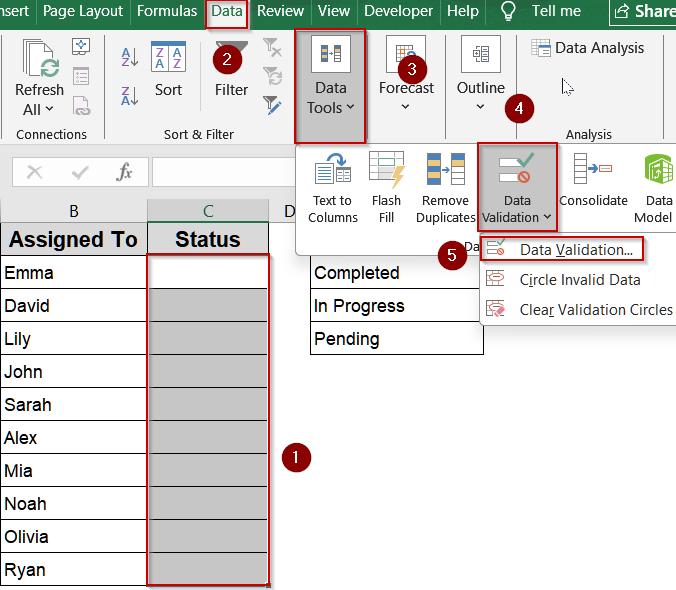The image size is (676, 590).
Task: Open the Formulas tab
Action: pos(167,11)
